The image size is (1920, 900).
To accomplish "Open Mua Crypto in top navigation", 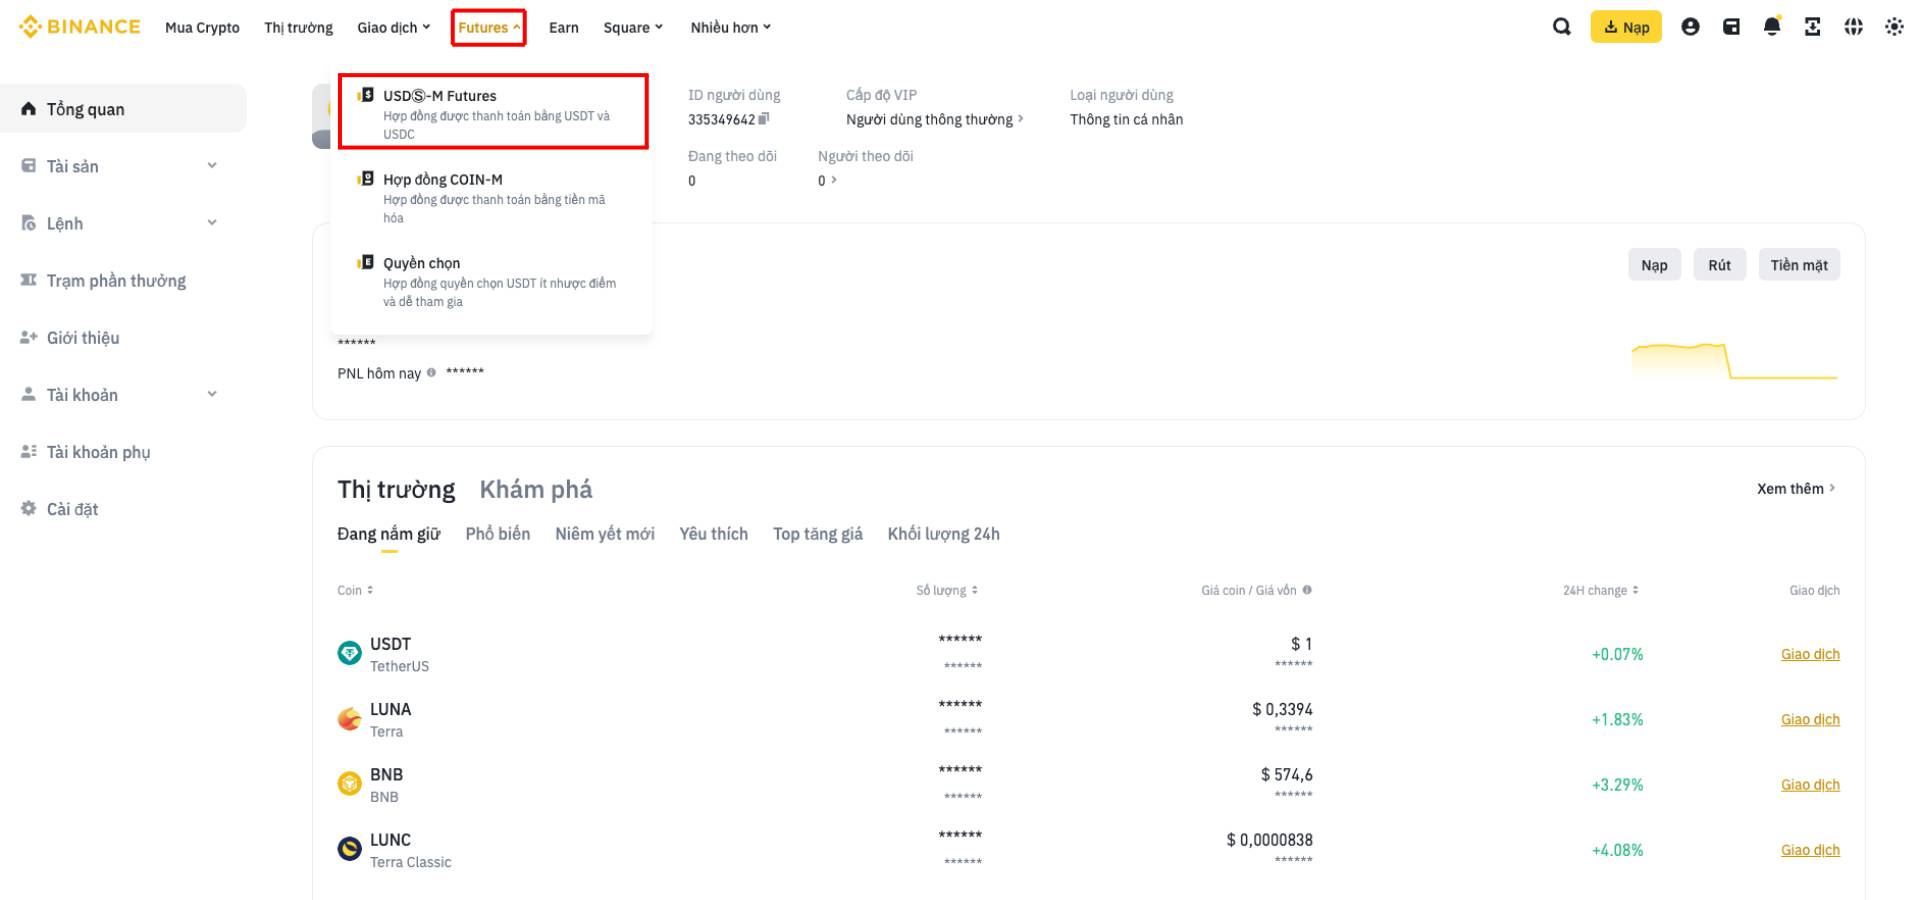I will [202, 27].
